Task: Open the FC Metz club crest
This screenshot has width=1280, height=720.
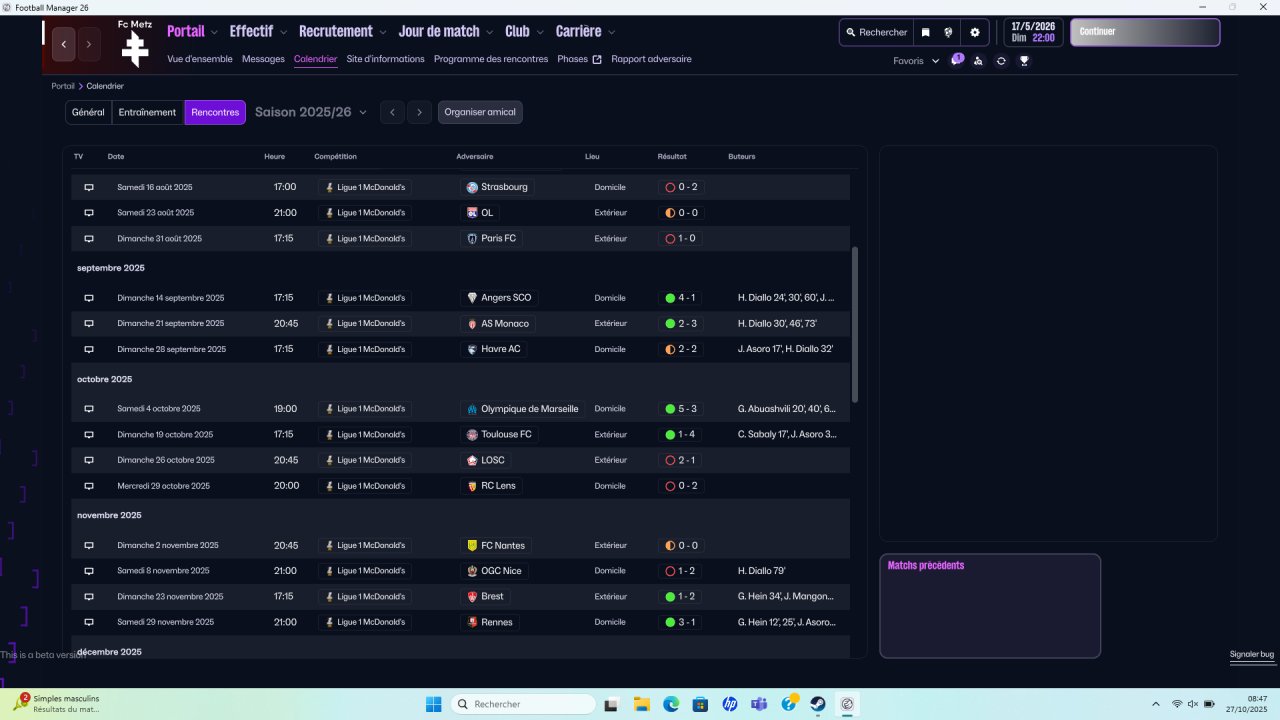Action: click(135, 49)
